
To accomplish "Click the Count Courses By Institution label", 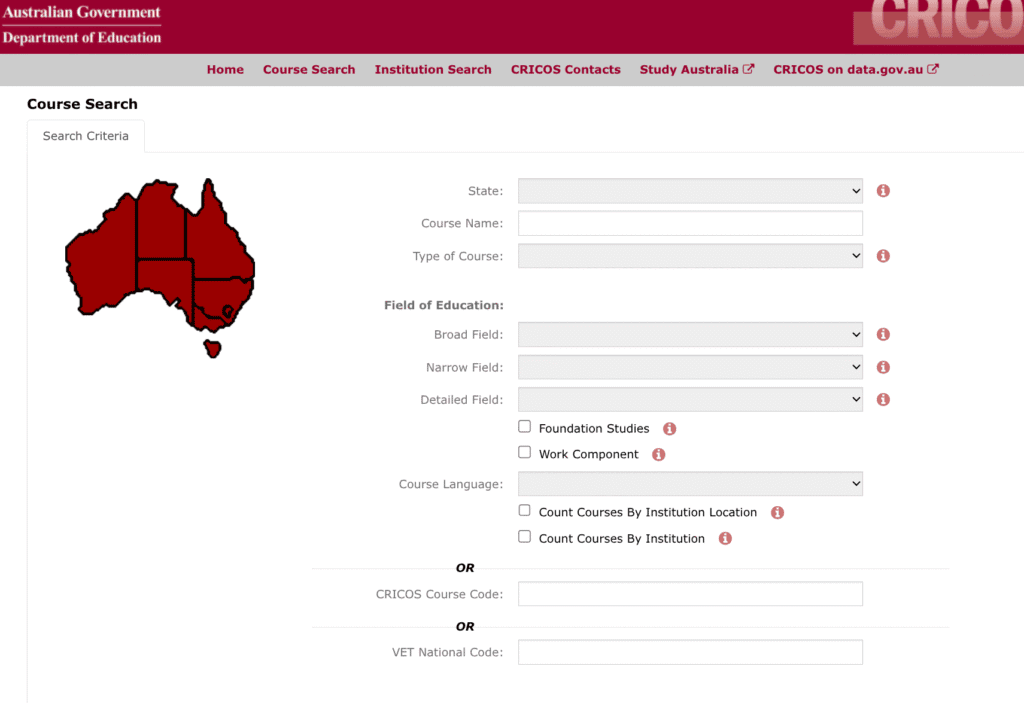I will click(622, 538).
